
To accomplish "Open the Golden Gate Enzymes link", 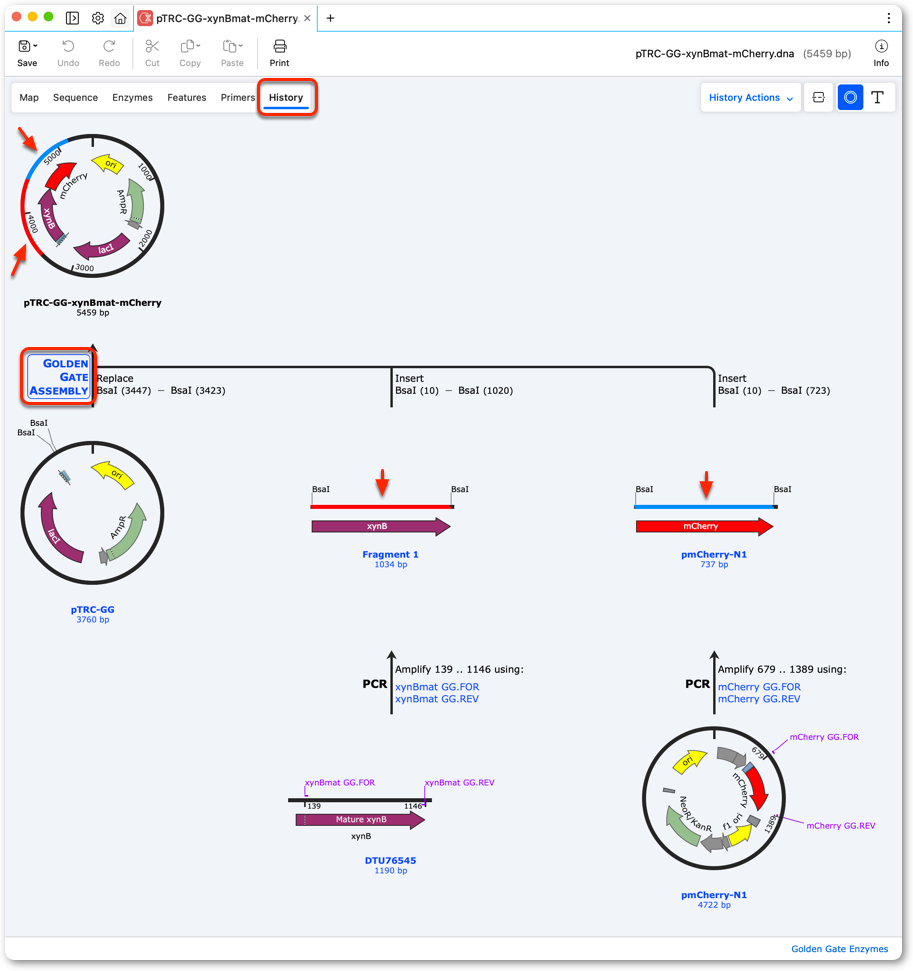I will (839, 949).
